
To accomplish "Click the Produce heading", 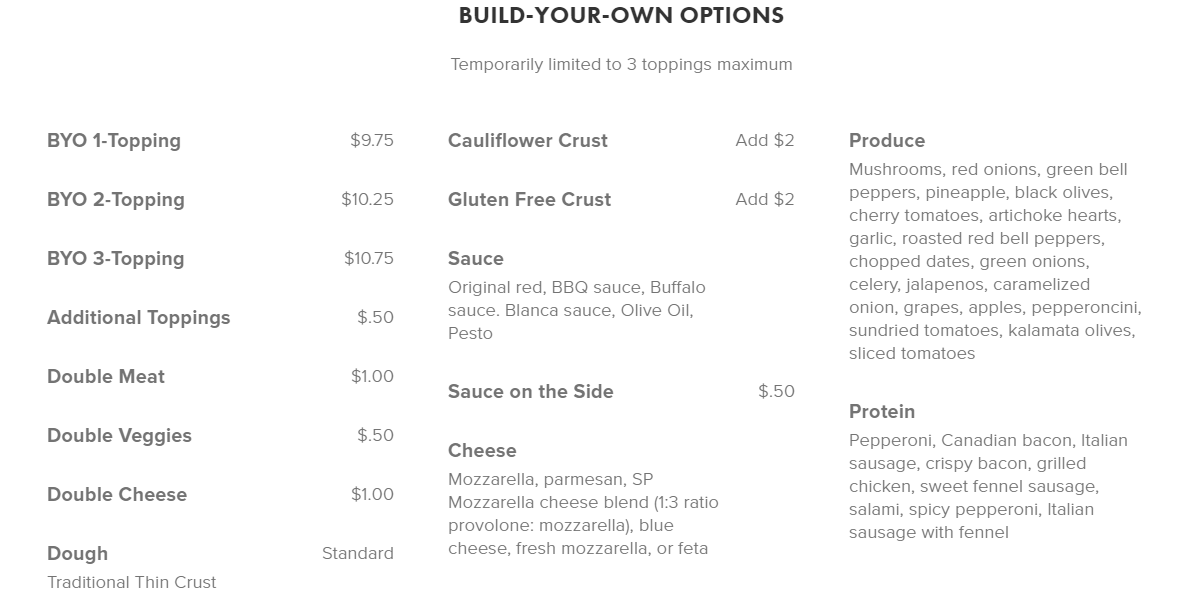I will coord(887,141).
